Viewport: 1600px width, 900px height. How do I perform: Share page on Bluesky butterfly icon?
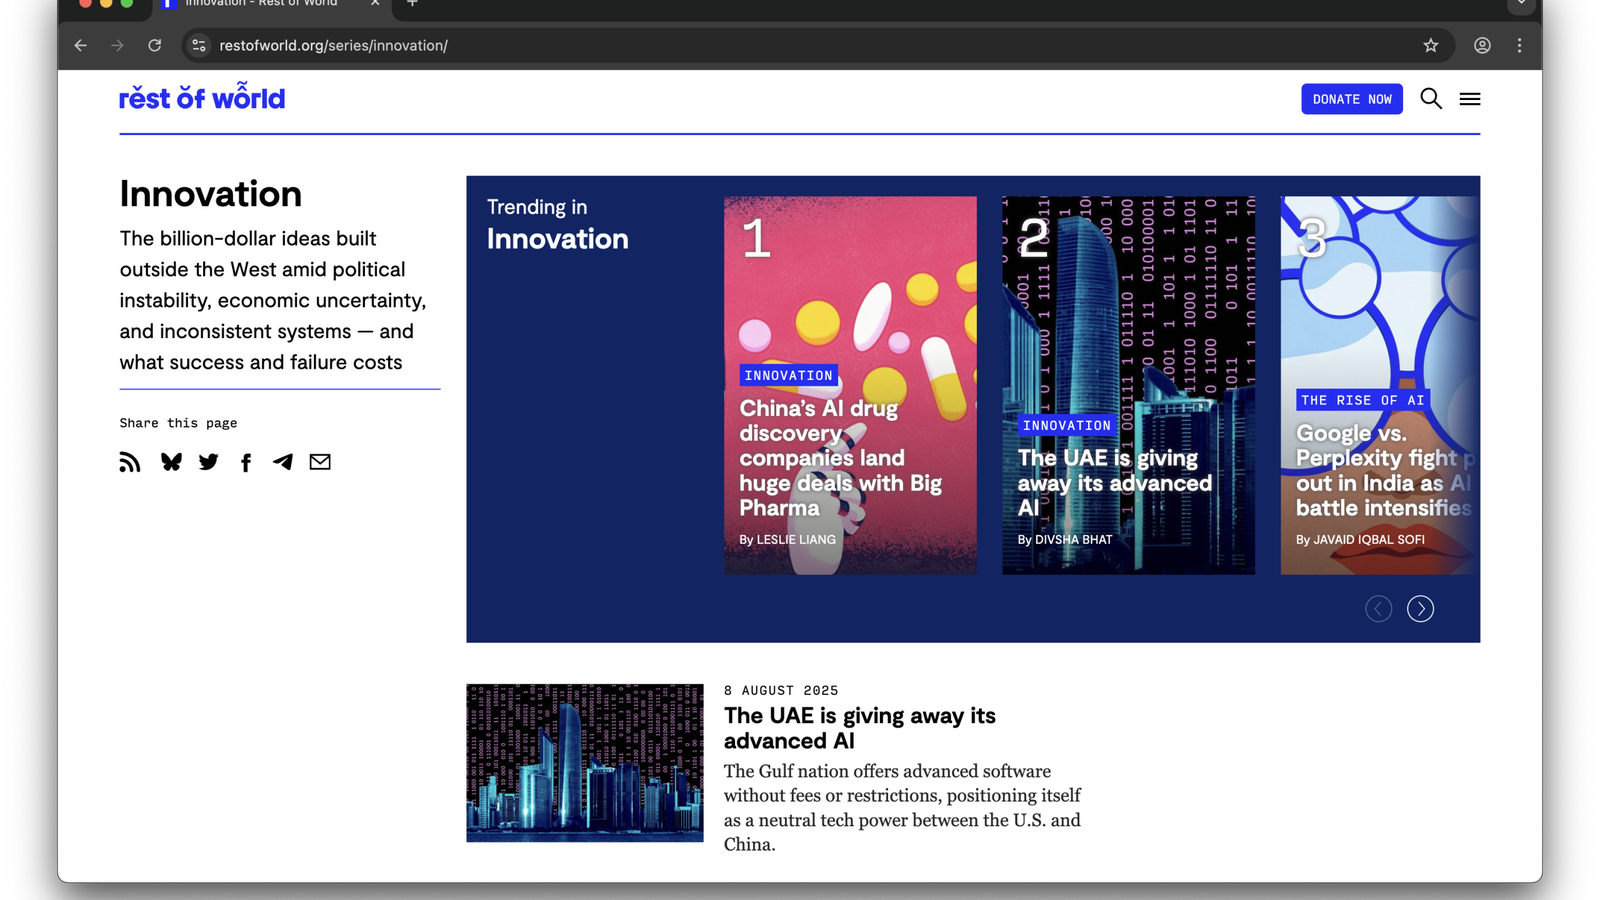tap(171, 462)
